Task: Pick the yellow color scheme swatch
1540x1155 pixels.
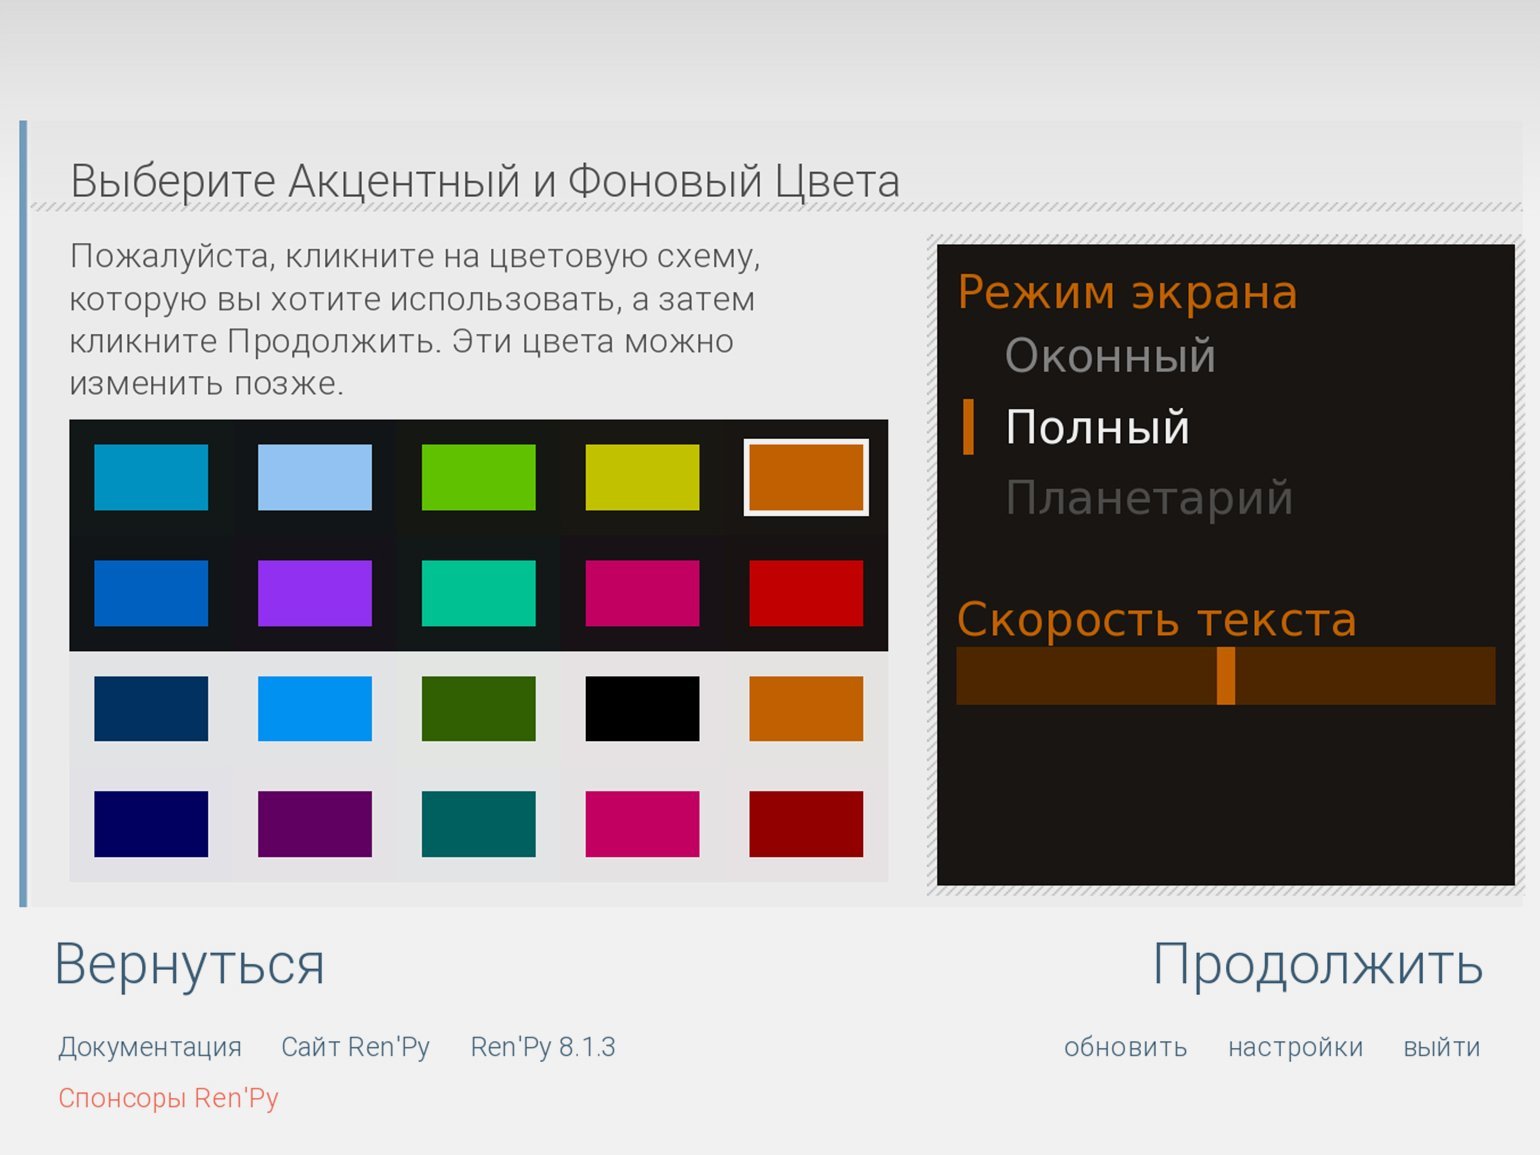Action: point(642,477)
